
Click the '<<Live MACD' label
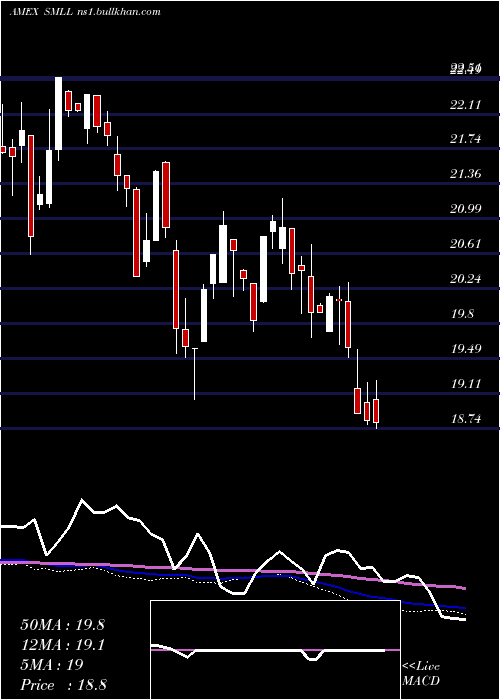pyautogui.click(x=421, y=674)
